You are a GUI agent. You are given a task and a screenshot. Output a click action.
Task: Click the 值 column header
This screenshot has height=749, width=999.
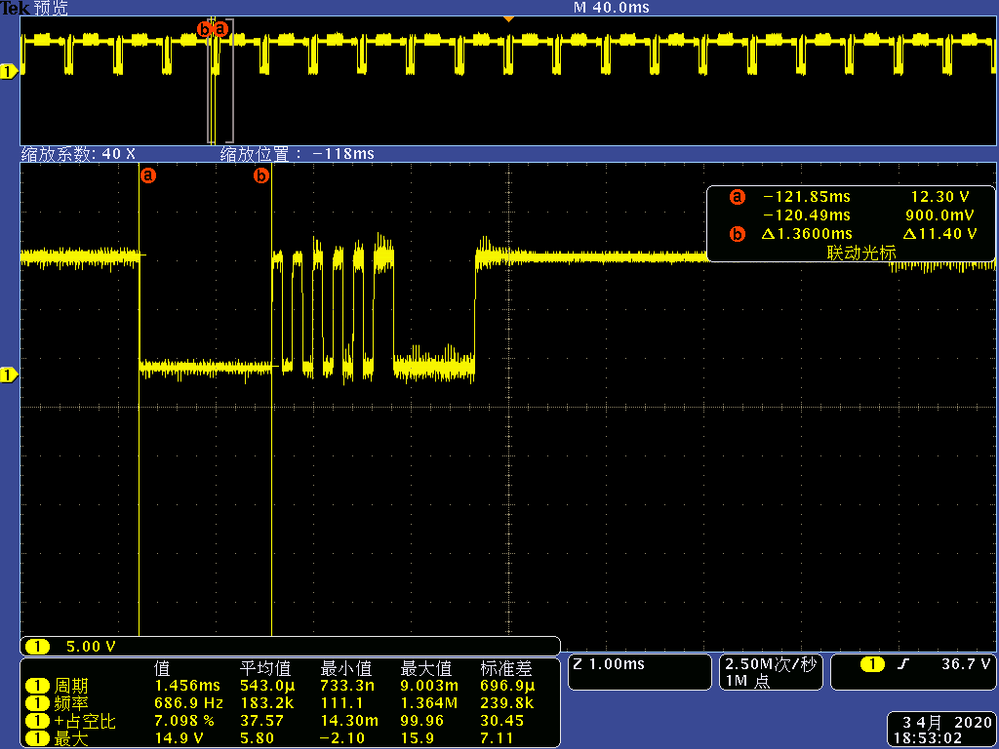tap(162, 668)
